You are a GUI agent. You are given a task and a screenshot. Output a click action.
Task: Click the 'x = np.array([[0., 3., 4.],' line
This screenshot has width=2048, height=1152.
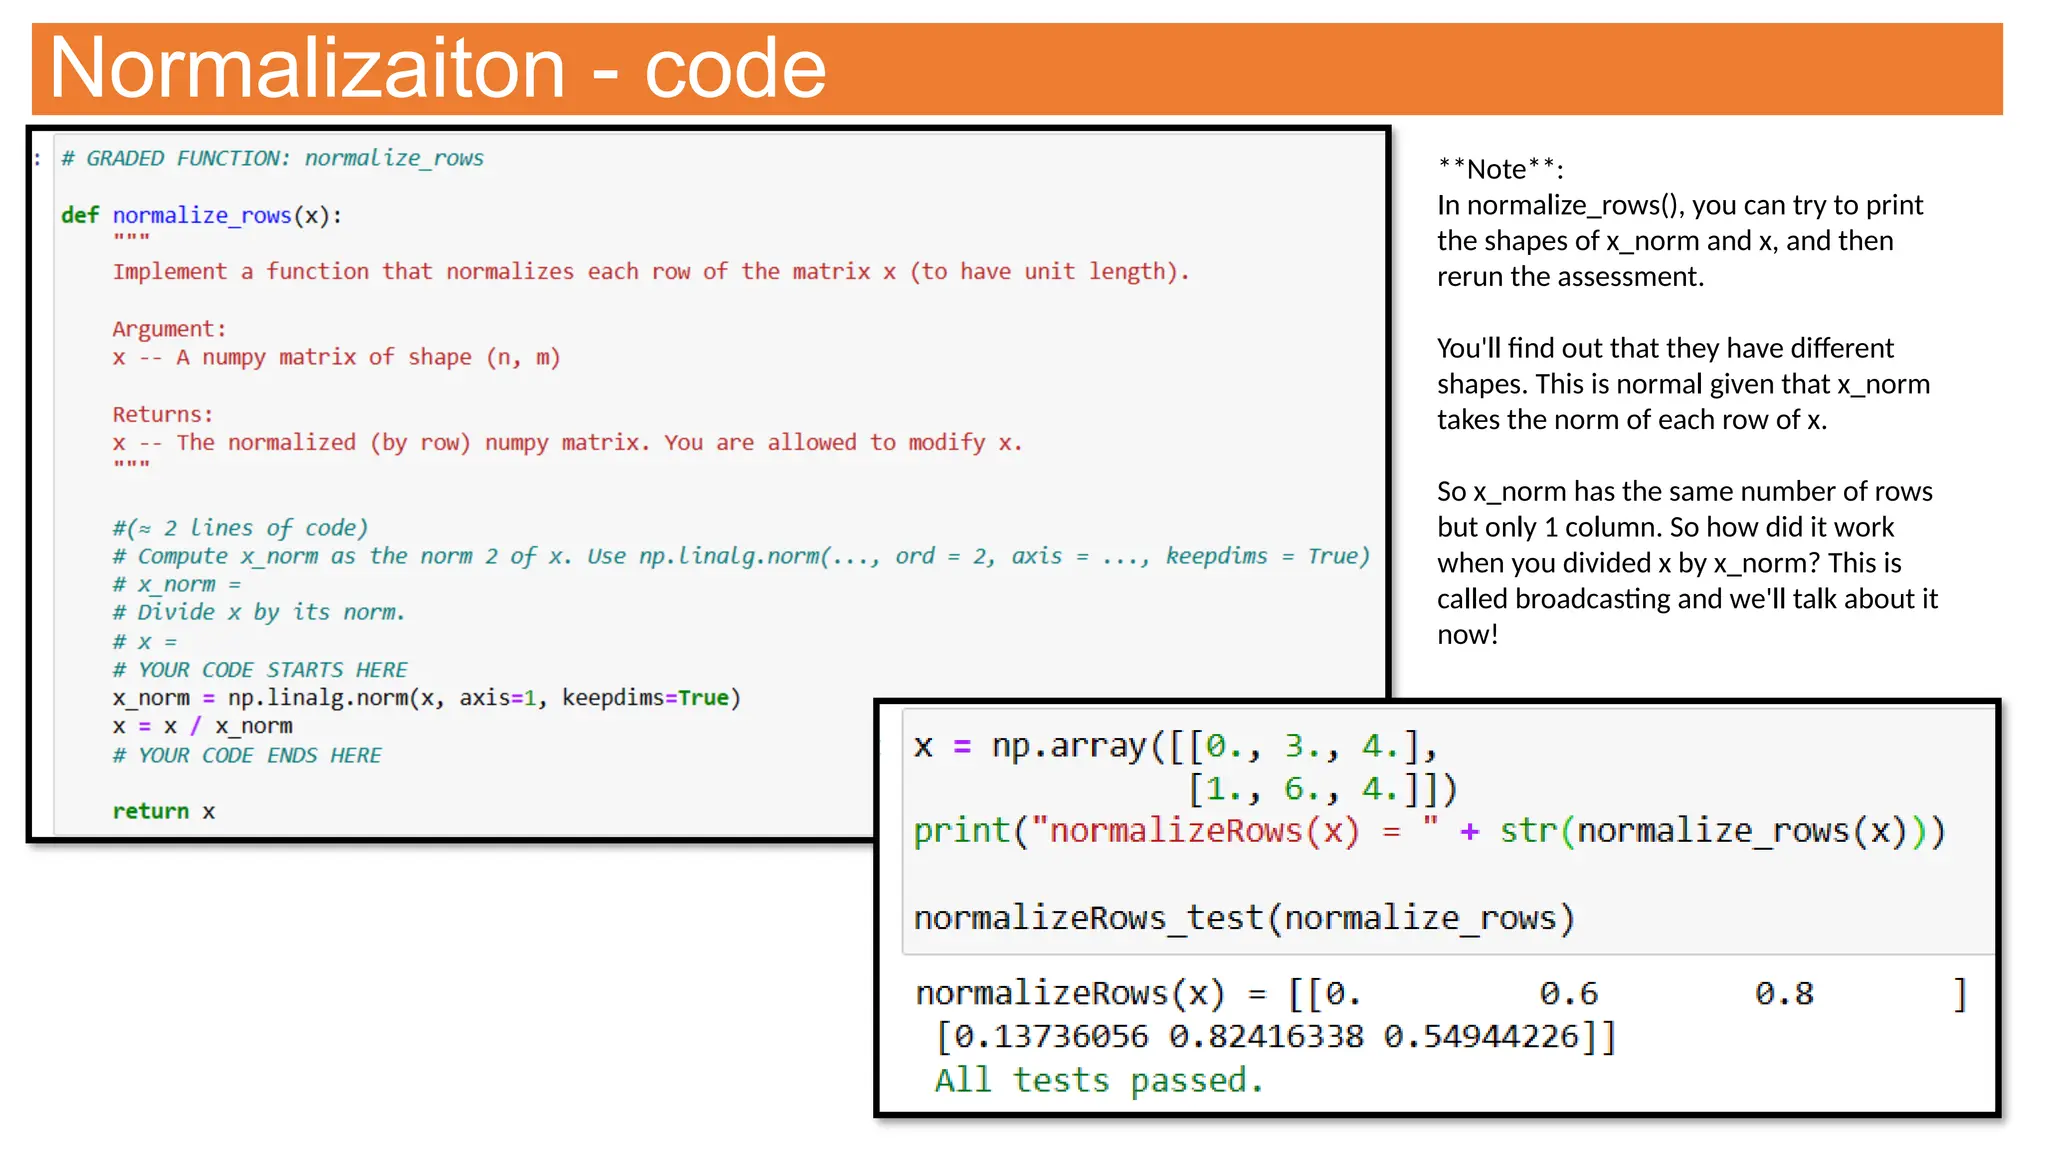pos(1175,746)
